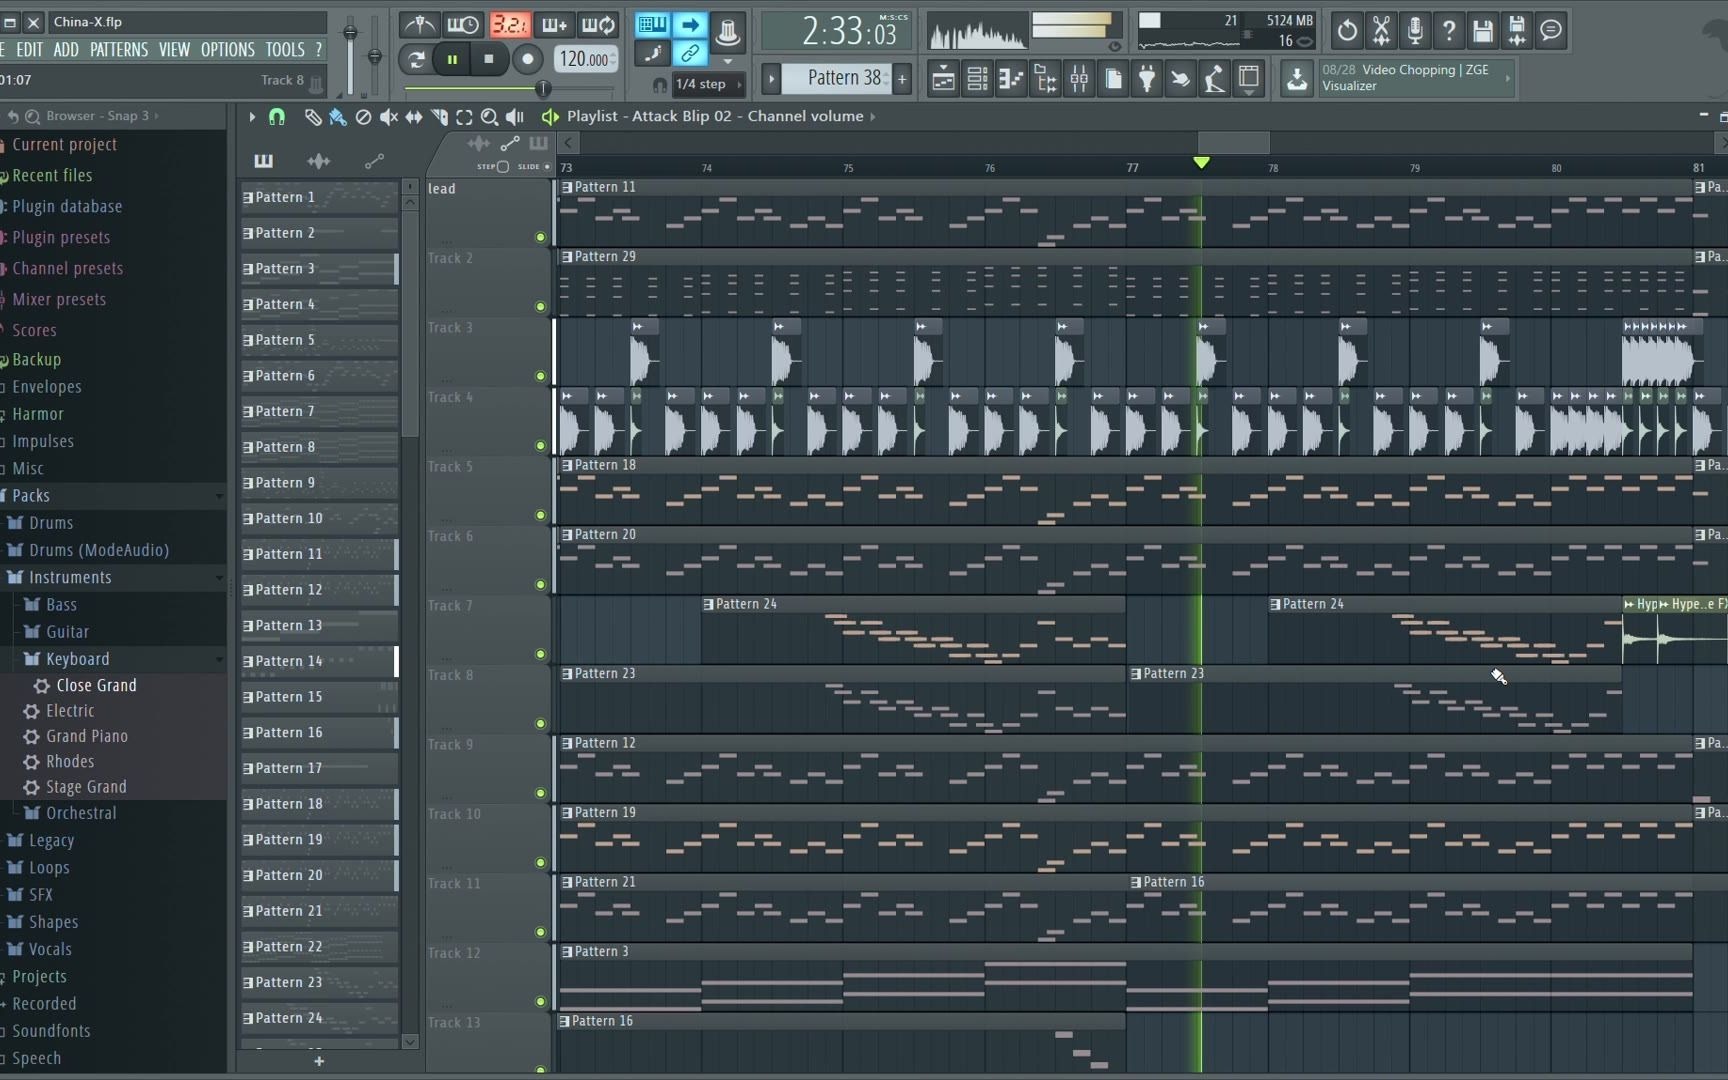1728x1080 pixels.
Task: Open the audio editor scissors icon
Action: [1381, 31]
